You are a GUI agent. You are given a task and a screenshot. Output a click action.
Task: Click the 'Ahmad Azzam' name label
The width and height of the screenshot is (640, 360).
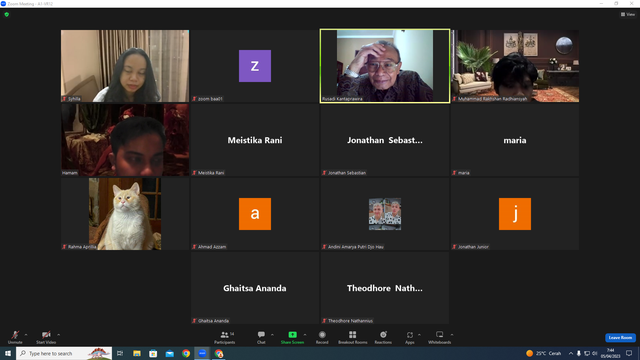click(x=212, y=247)
